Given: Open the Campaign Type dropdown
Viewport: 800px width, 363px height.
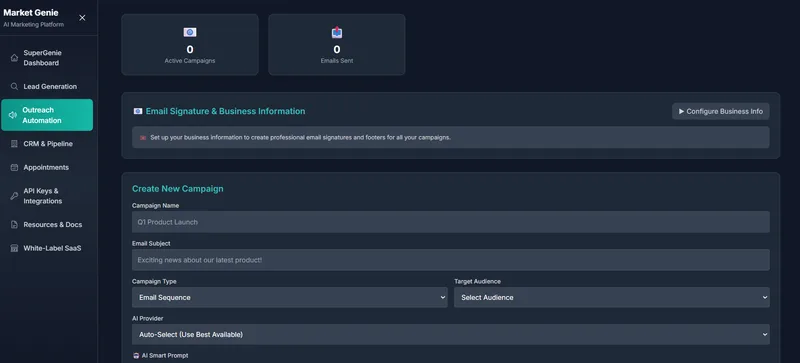Looking at the screenshot, I should pyautogui.click(x=289, y=297).
